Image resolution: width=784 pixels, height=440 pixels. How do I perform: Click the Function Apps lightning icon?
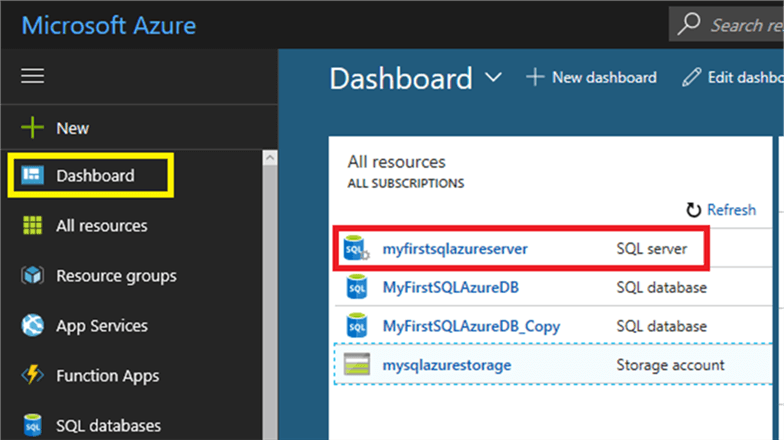[33, 376]
